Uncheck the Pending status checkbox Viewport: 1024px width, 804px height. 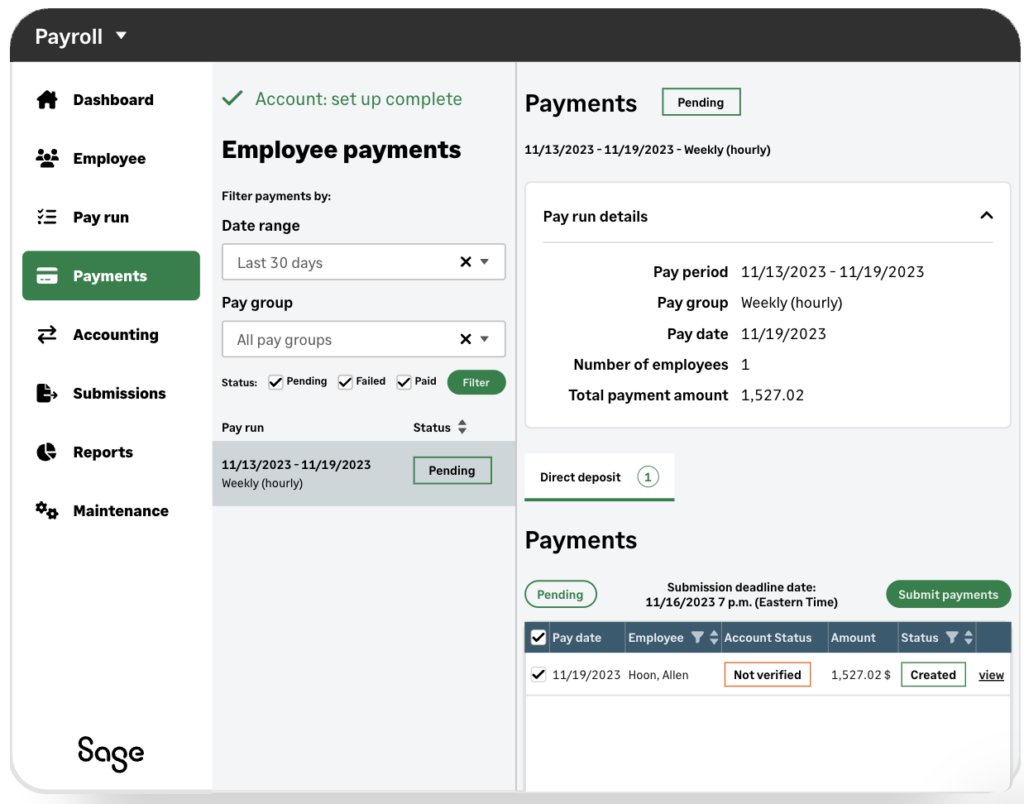click(x=276, y=382)
